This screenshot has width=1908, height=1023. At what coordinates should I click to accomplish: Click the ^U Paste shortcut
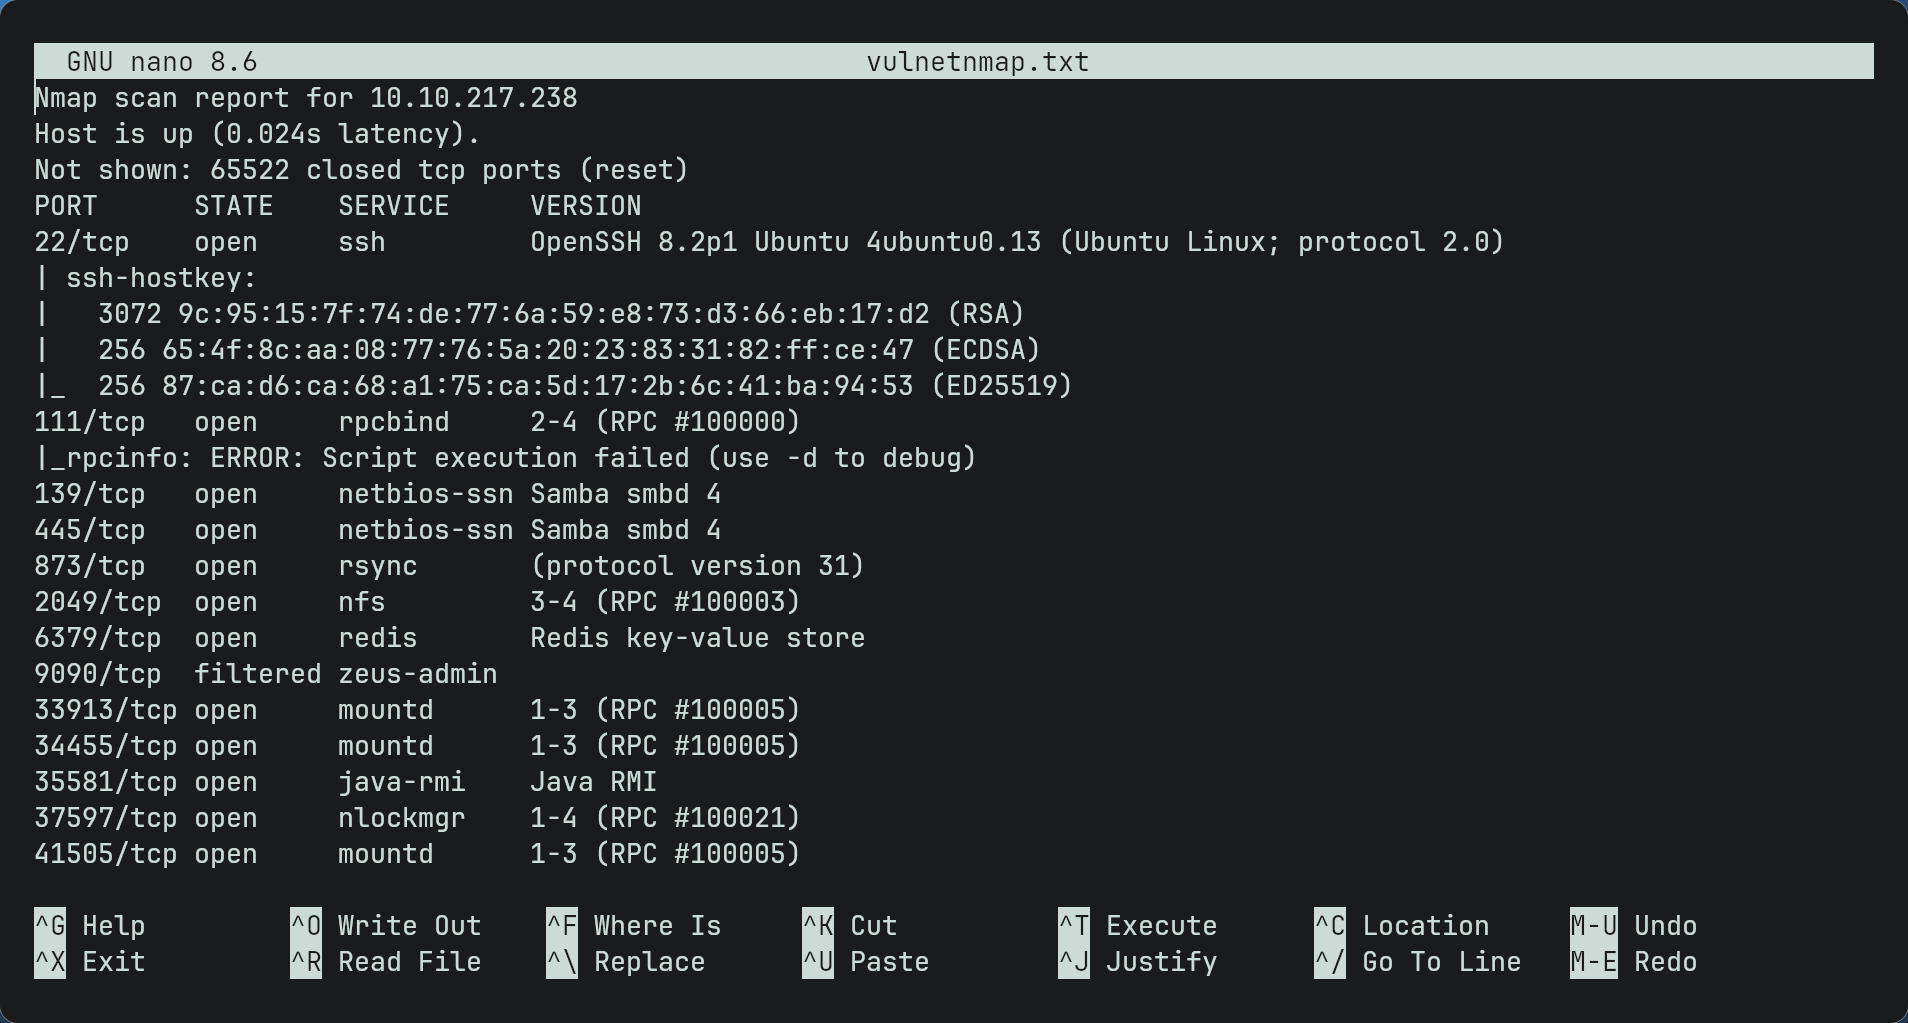[x=866, y=962]
